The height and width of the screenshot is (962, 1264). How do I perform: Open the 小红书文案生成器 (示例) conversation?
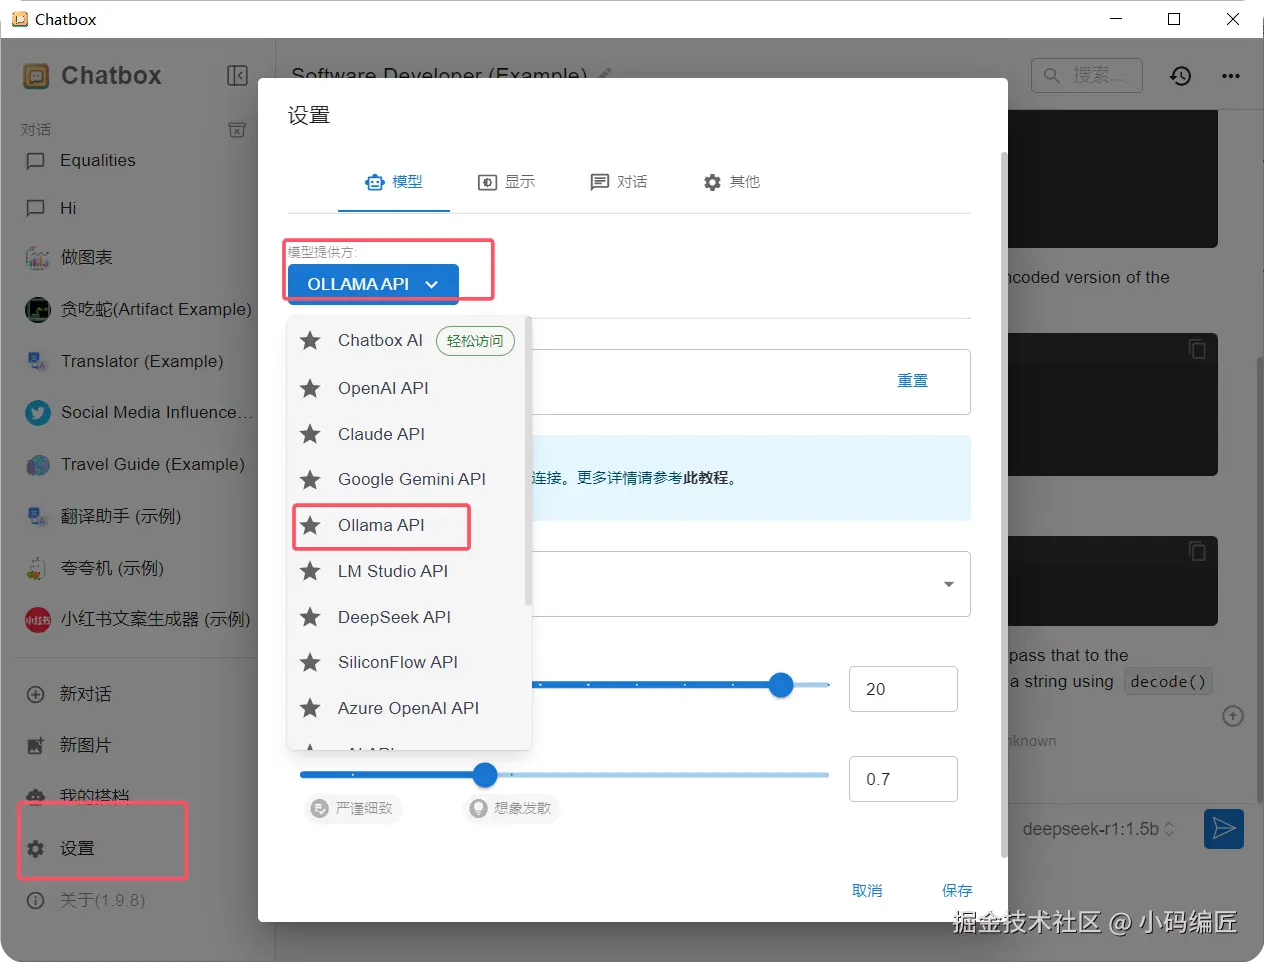click(x=138, y=619)
